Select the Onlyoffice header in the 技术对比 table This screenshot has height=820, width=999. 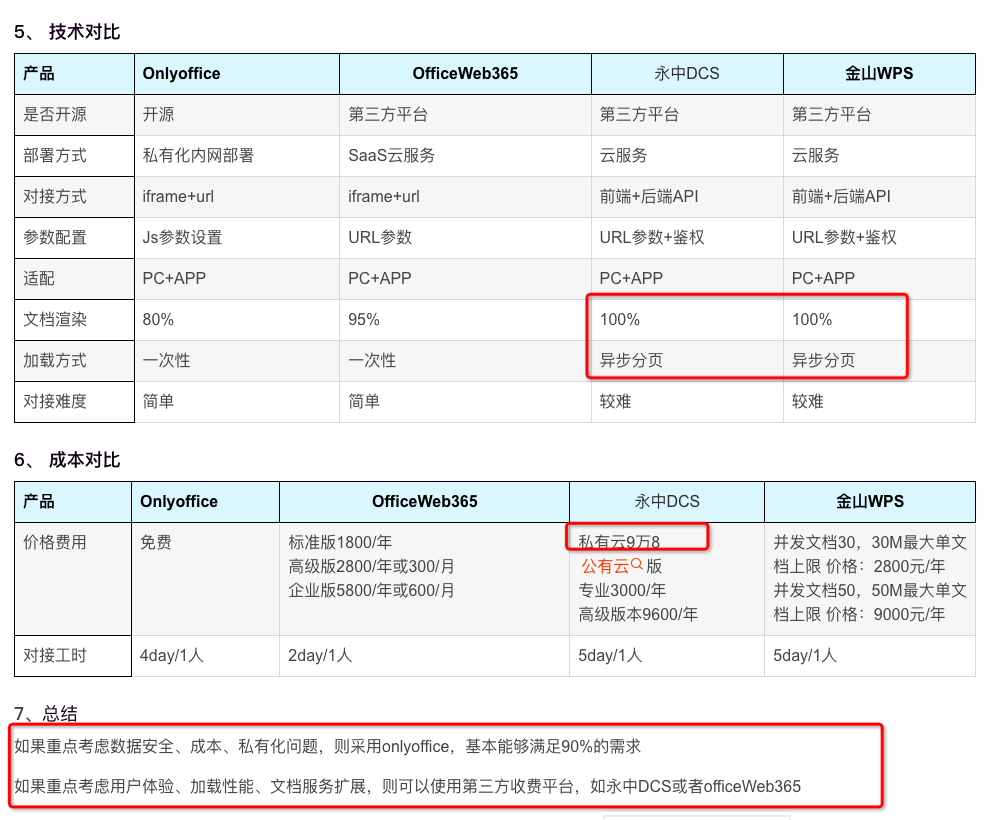click(x=181, y=74)
